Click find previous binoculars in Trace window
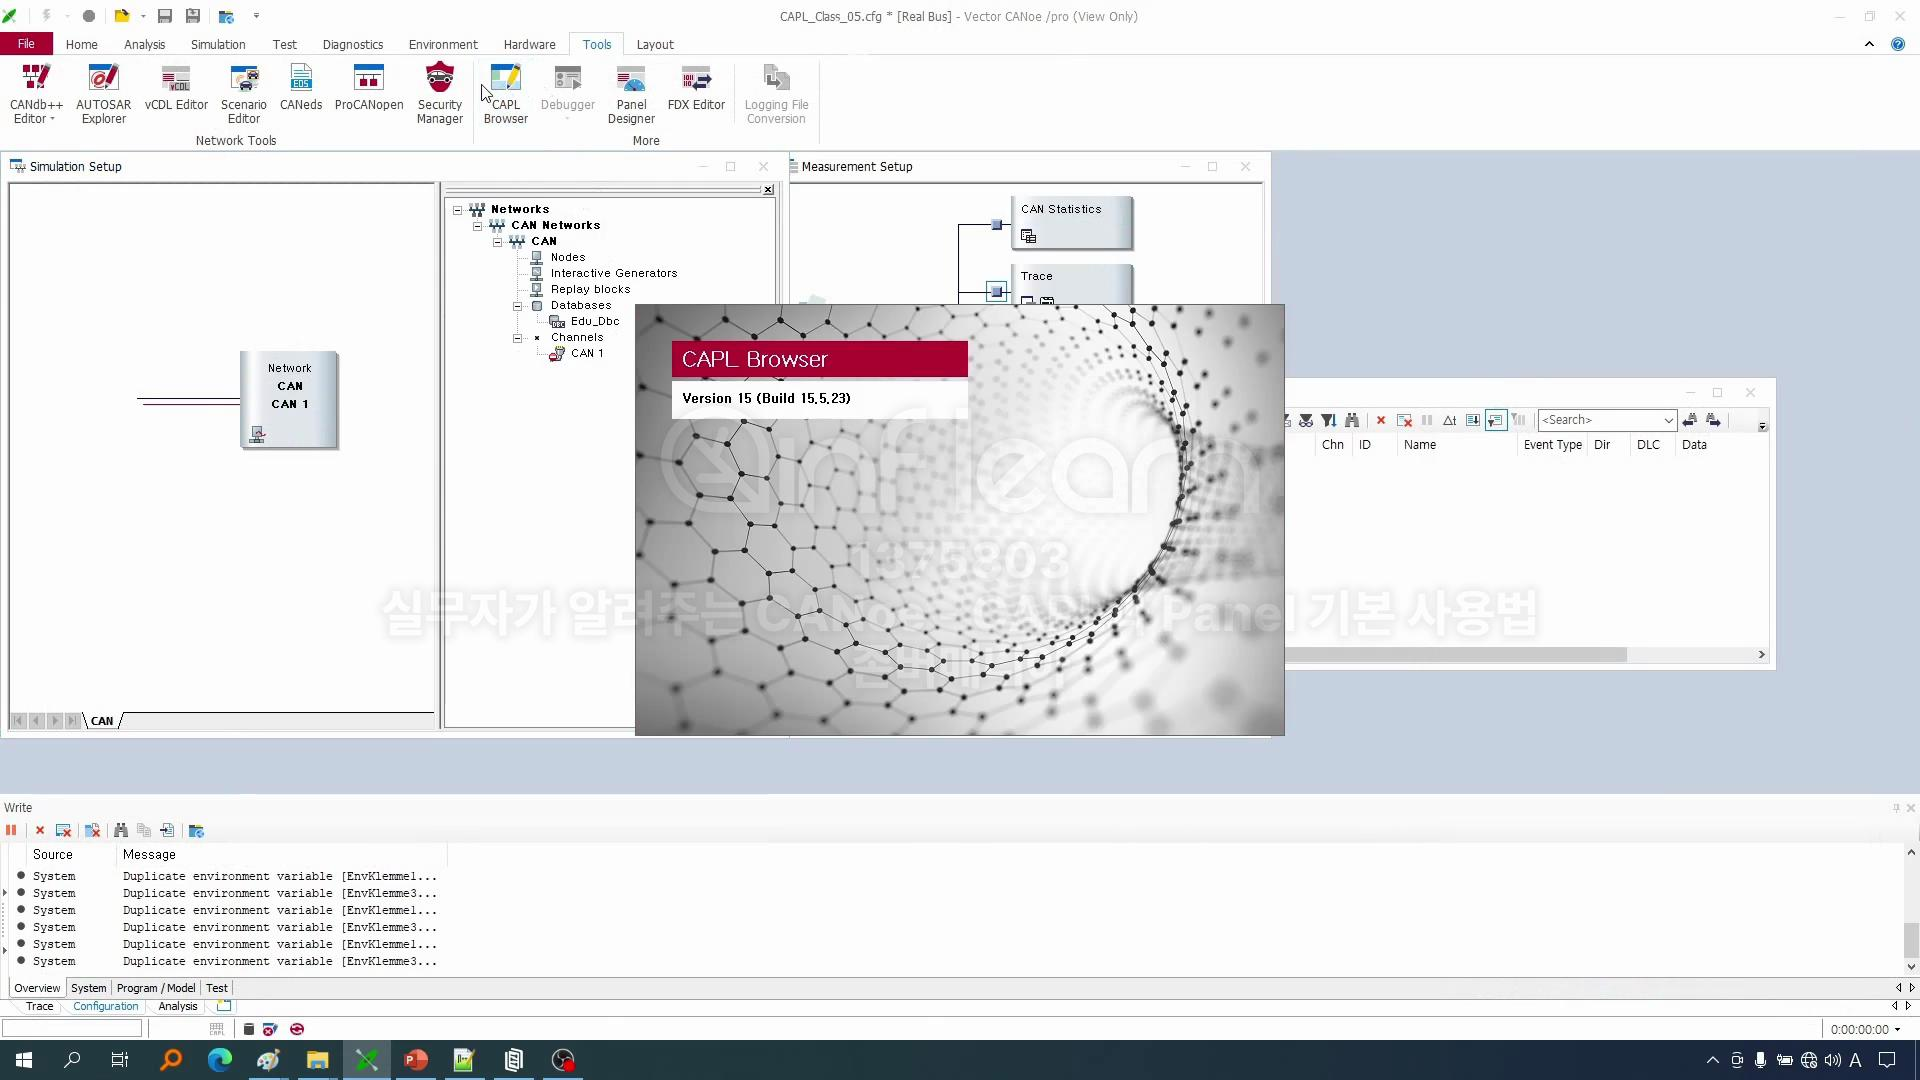The width and height of the screenshot is (1920, 1080). pyautogui.click(x=1690, y=420)
